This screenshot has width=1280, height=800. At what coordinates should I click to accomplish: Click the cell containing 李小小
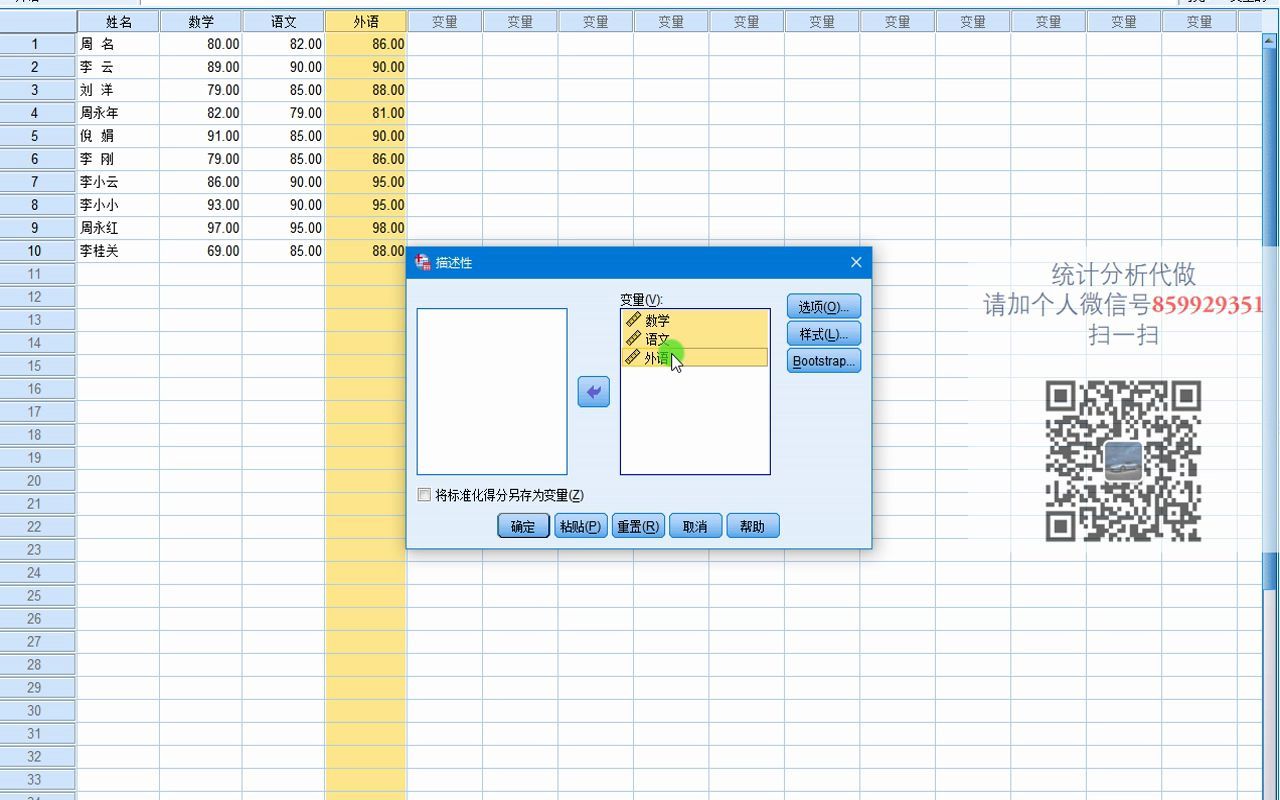(x=118, y=205)
